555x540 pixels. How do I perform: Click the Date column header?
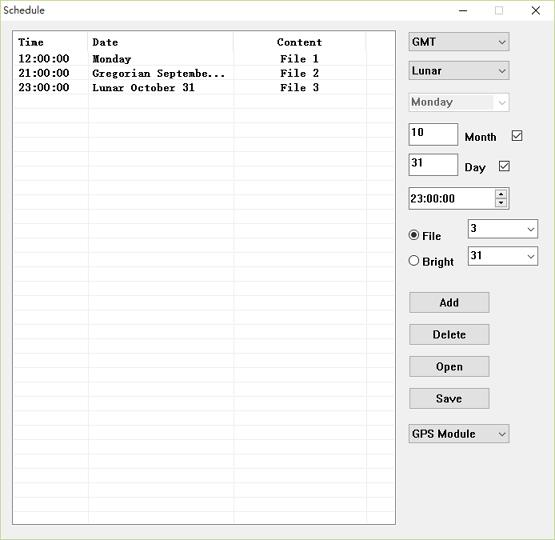[161, 42]
